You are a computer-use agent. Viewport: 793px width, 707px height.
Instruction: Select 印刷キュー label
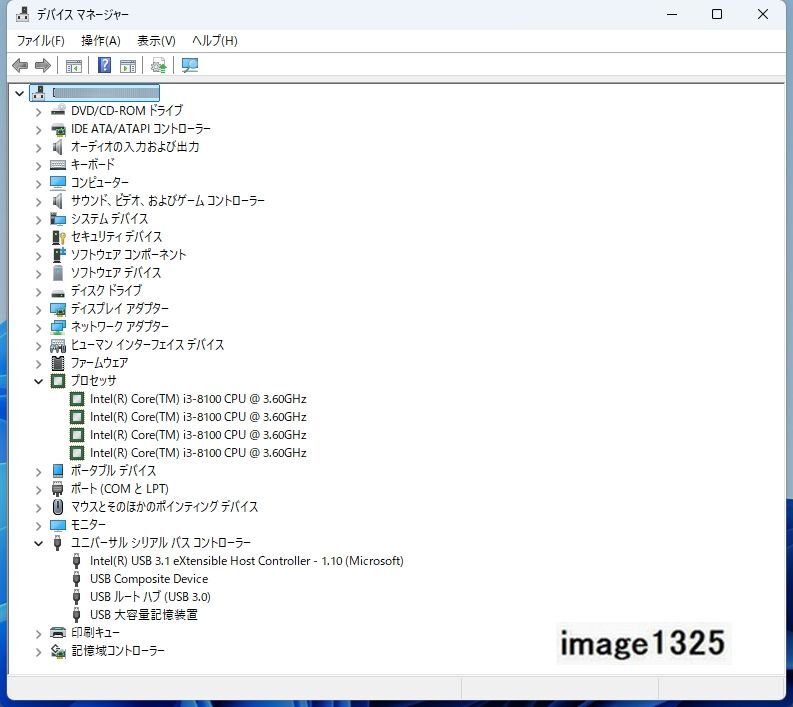tap(95, 633)
